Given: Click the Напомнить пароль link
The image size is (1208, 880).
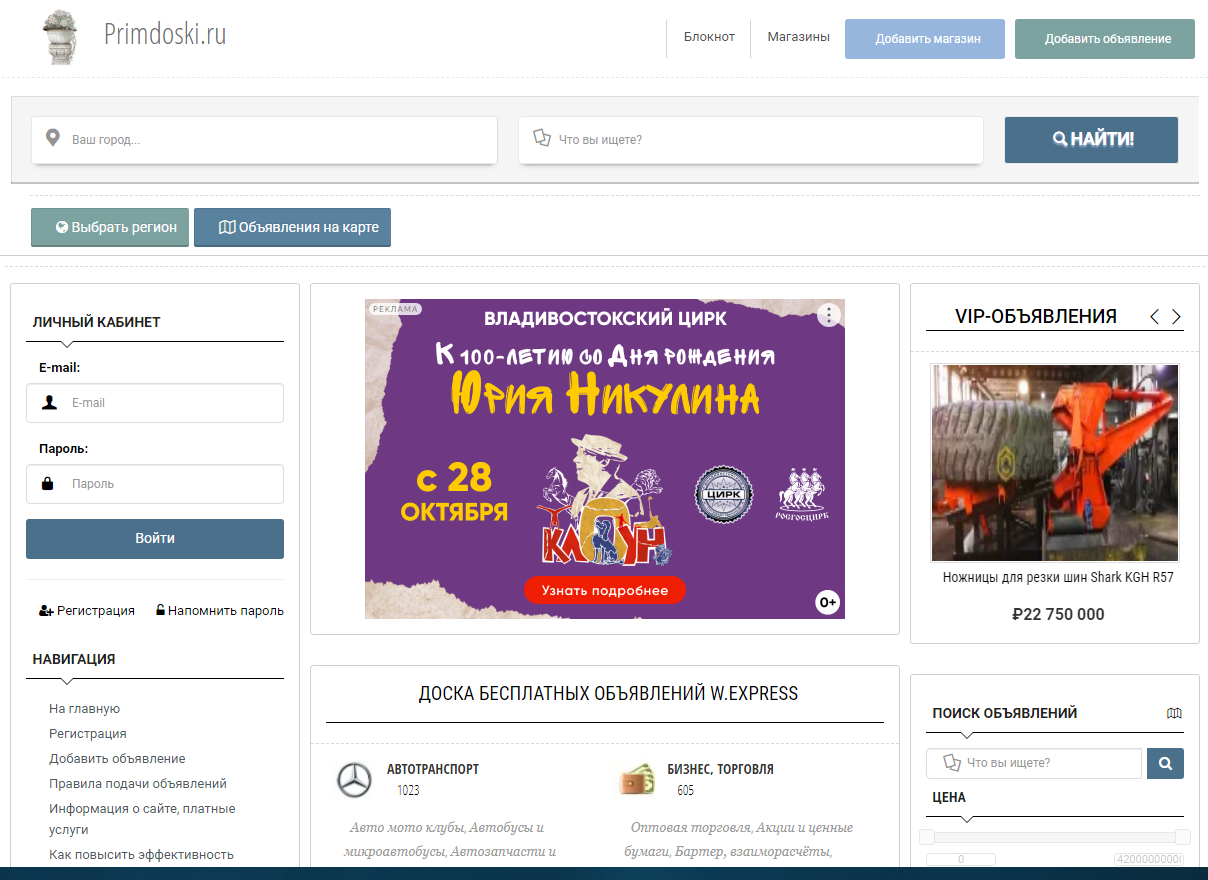Looking at the screenshot, I should tap(220, 611).
